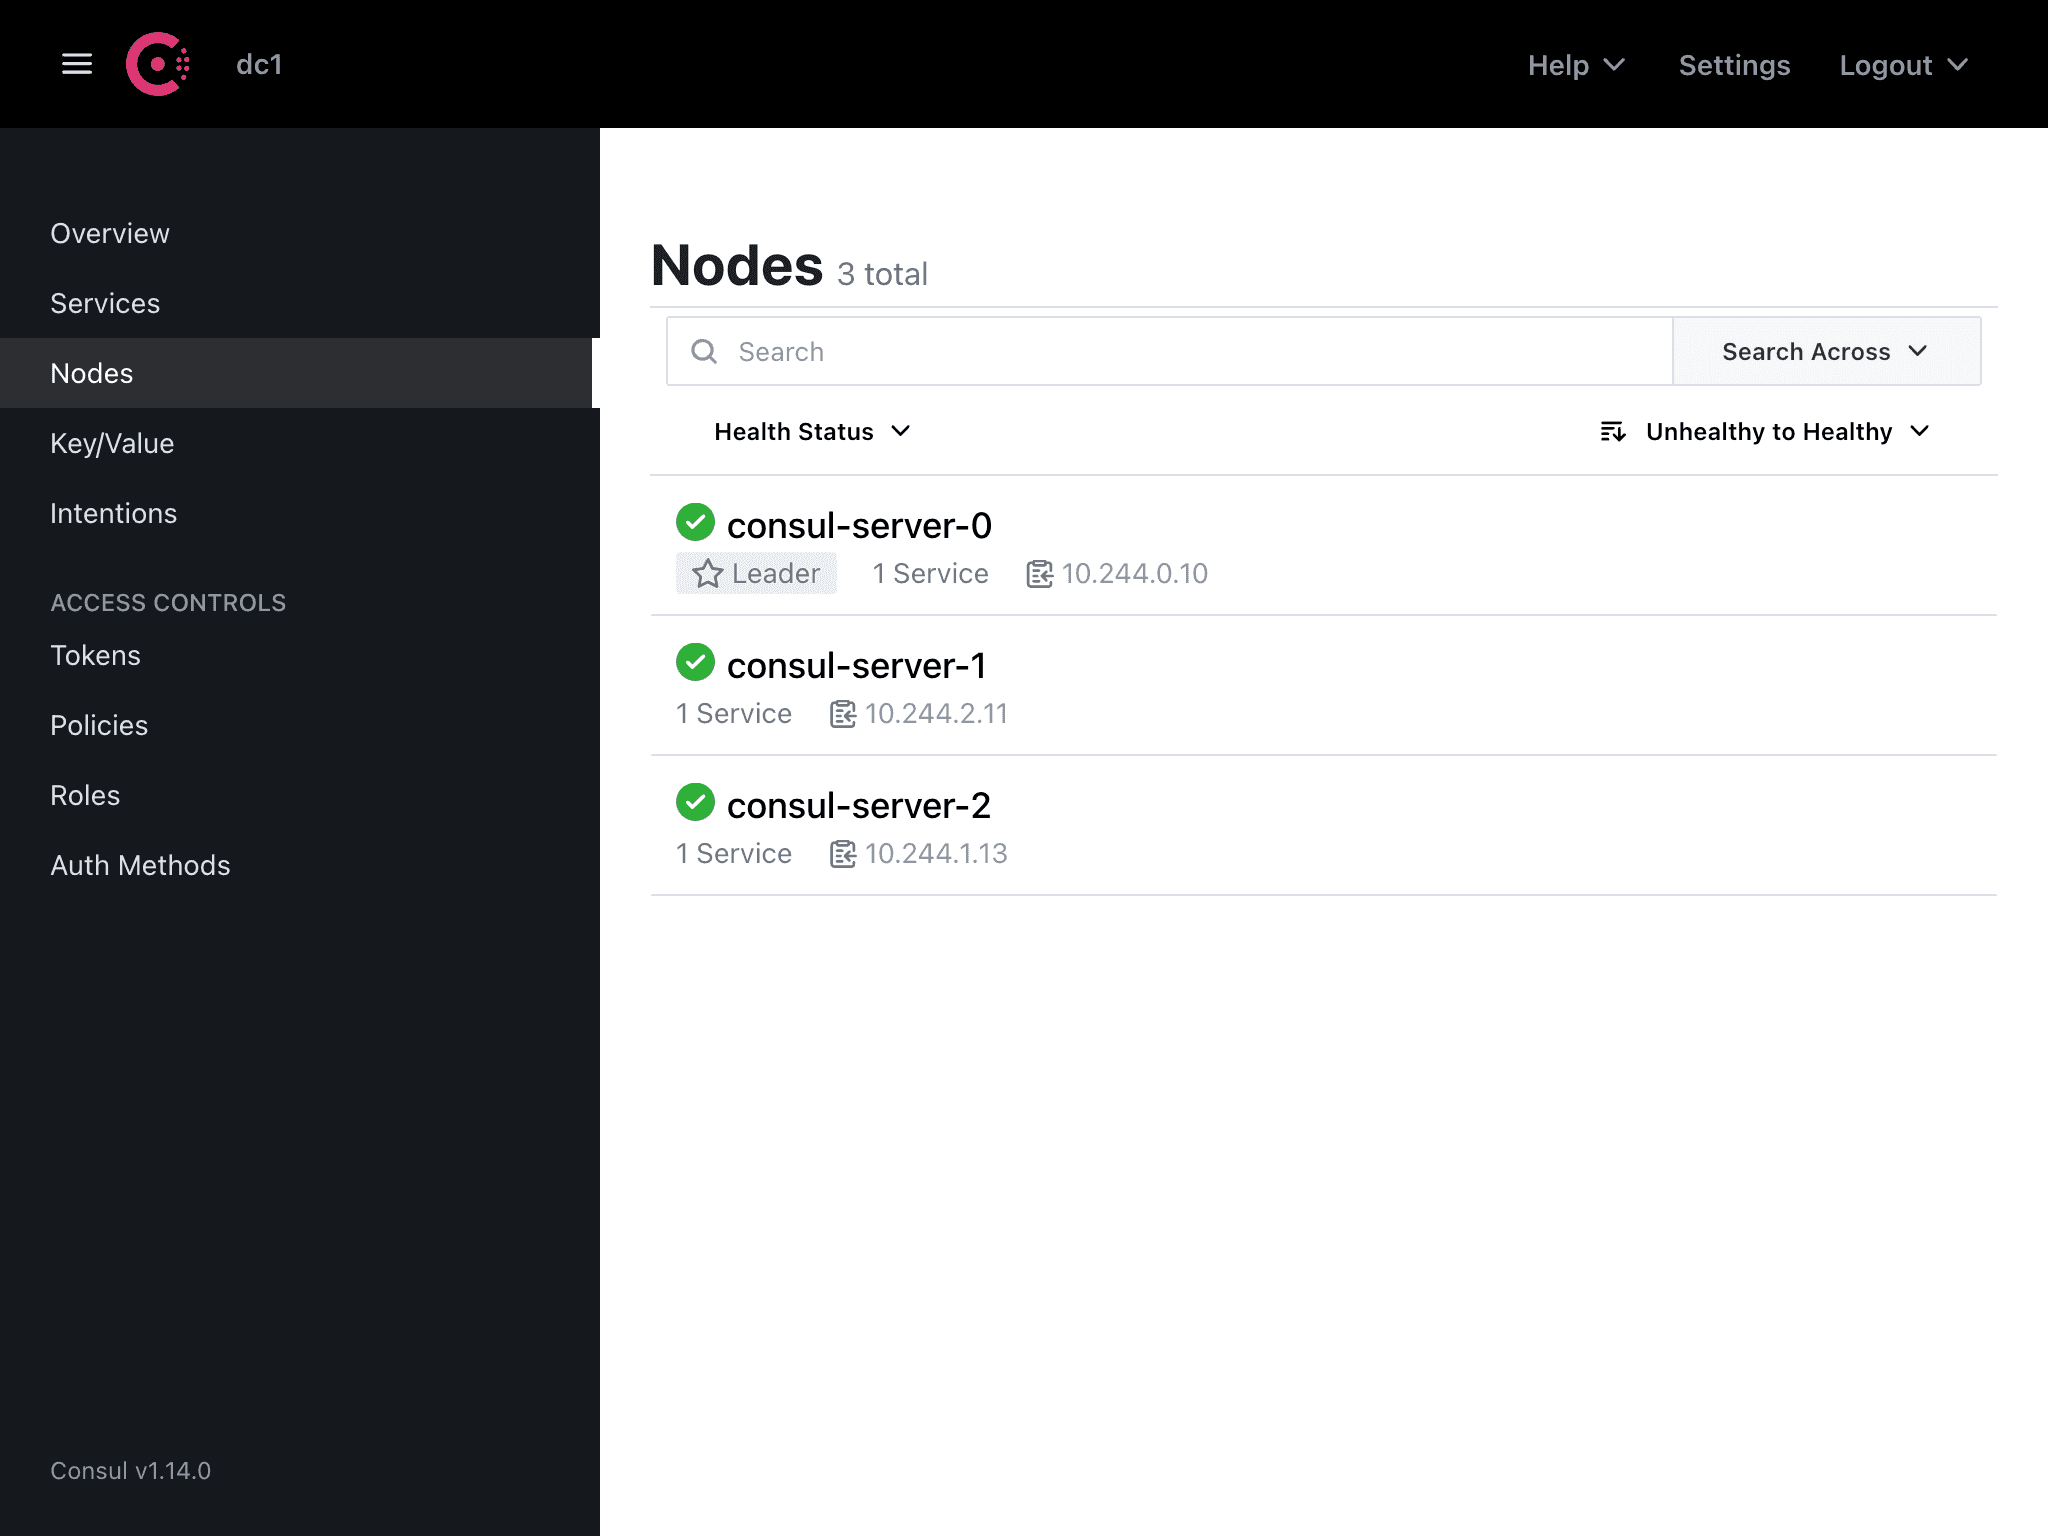Expand the Search Across dropdown
Image resolution: width=2048 pixels, height=1536 pixels.
pos(1825,350)
